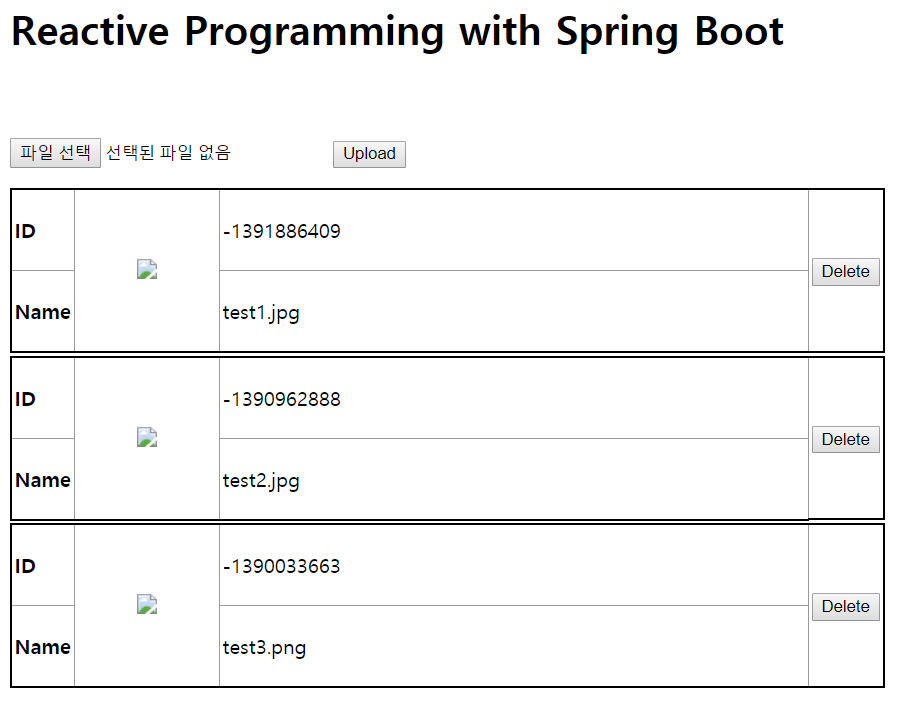Screen dimensions: 916x717
Task: Click the broken image icon for test3.png
Action: (147, 605)
